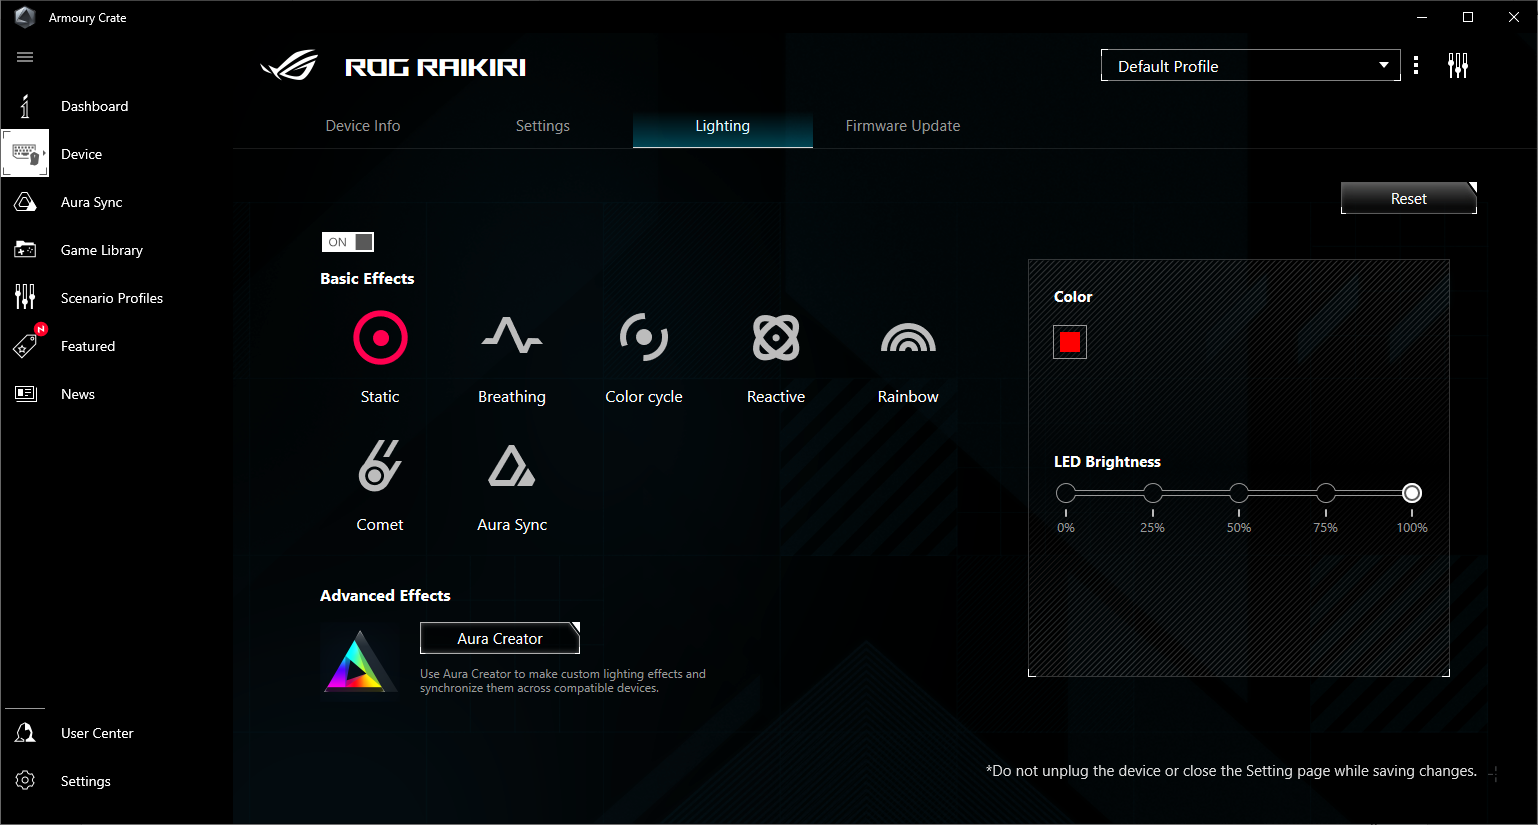
Task: Select the Static lighting effect icon
Action: [x=380, y=338]
